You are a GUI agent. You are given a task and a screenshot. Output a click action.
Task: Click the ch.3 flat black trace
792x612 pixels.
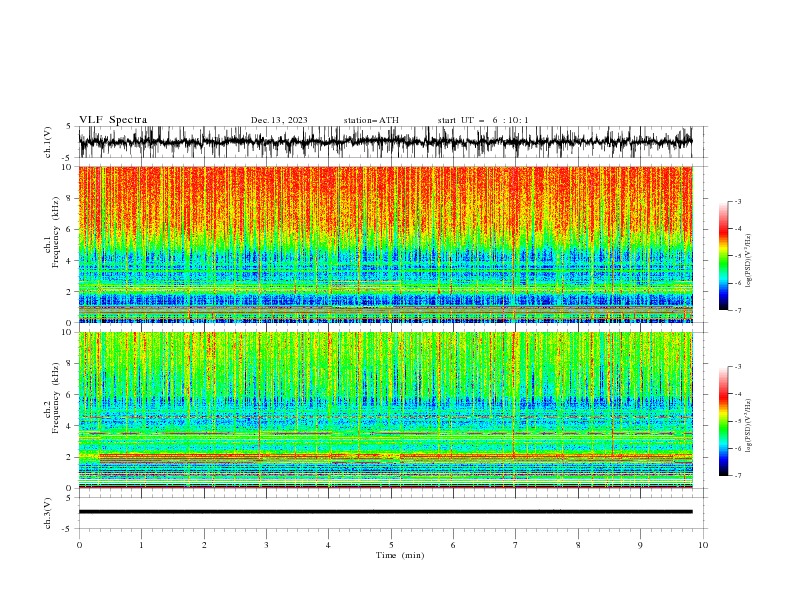pyautogui.click(x=385, y=512)
